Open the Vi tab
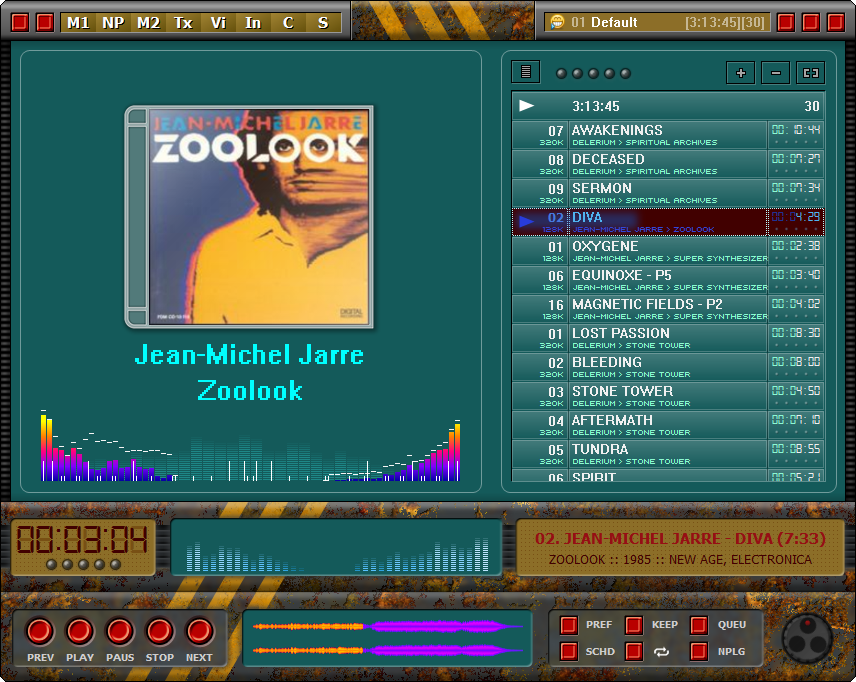 pos(218,22)
